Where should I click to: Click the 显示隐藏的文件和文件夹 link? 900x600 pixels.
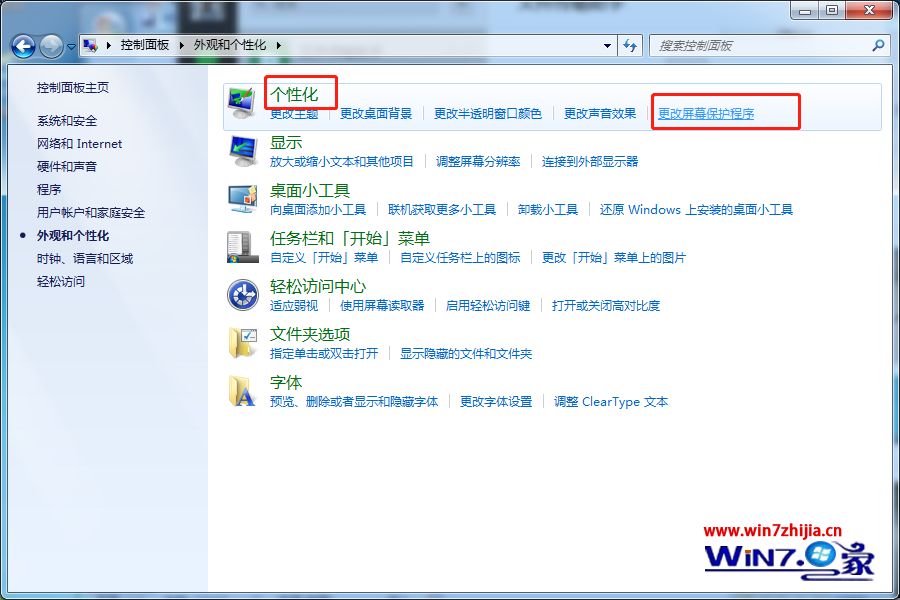coord(466,353)
